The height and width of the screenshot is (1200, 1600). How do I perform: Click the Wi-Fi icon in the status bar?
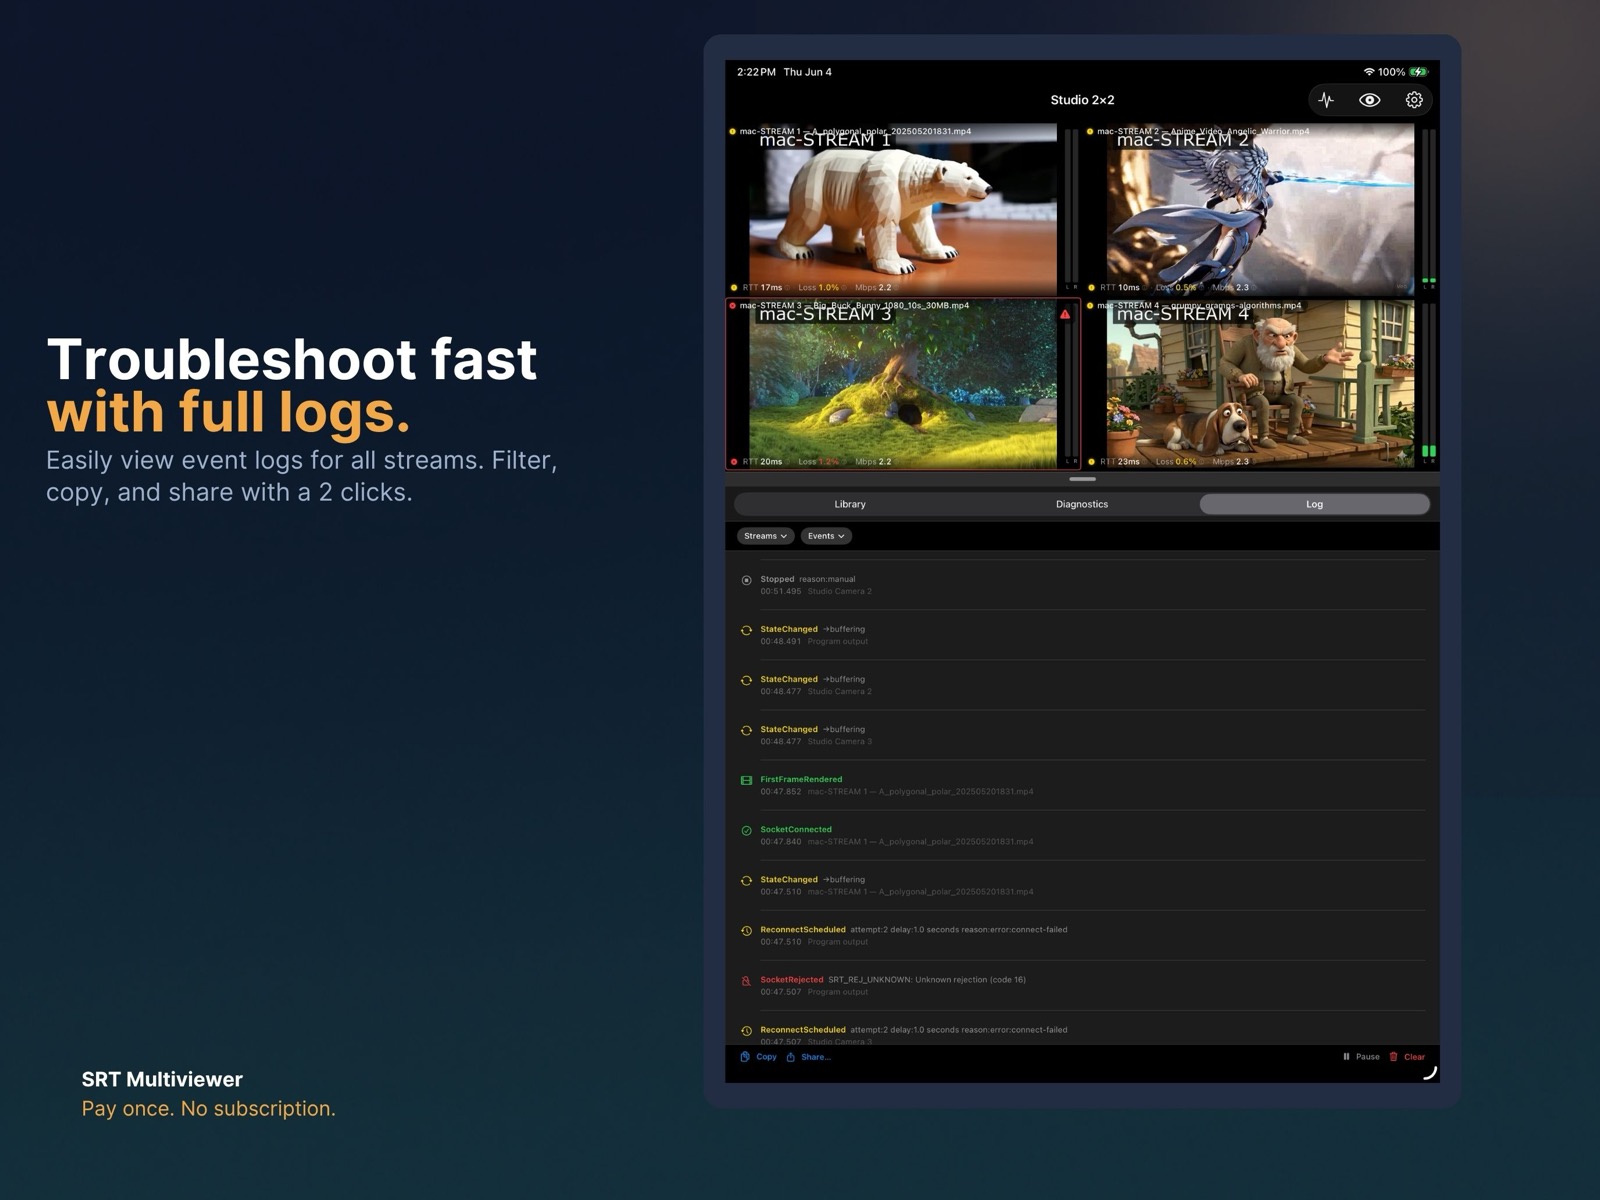[1369, 72]
